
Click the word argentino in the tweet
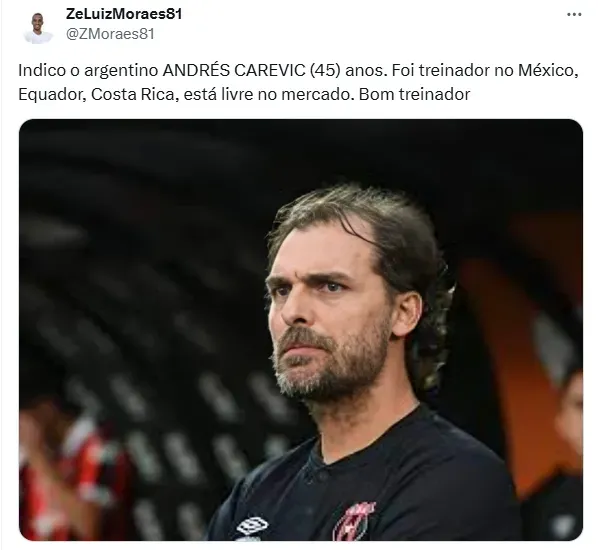tap(121, 71)
